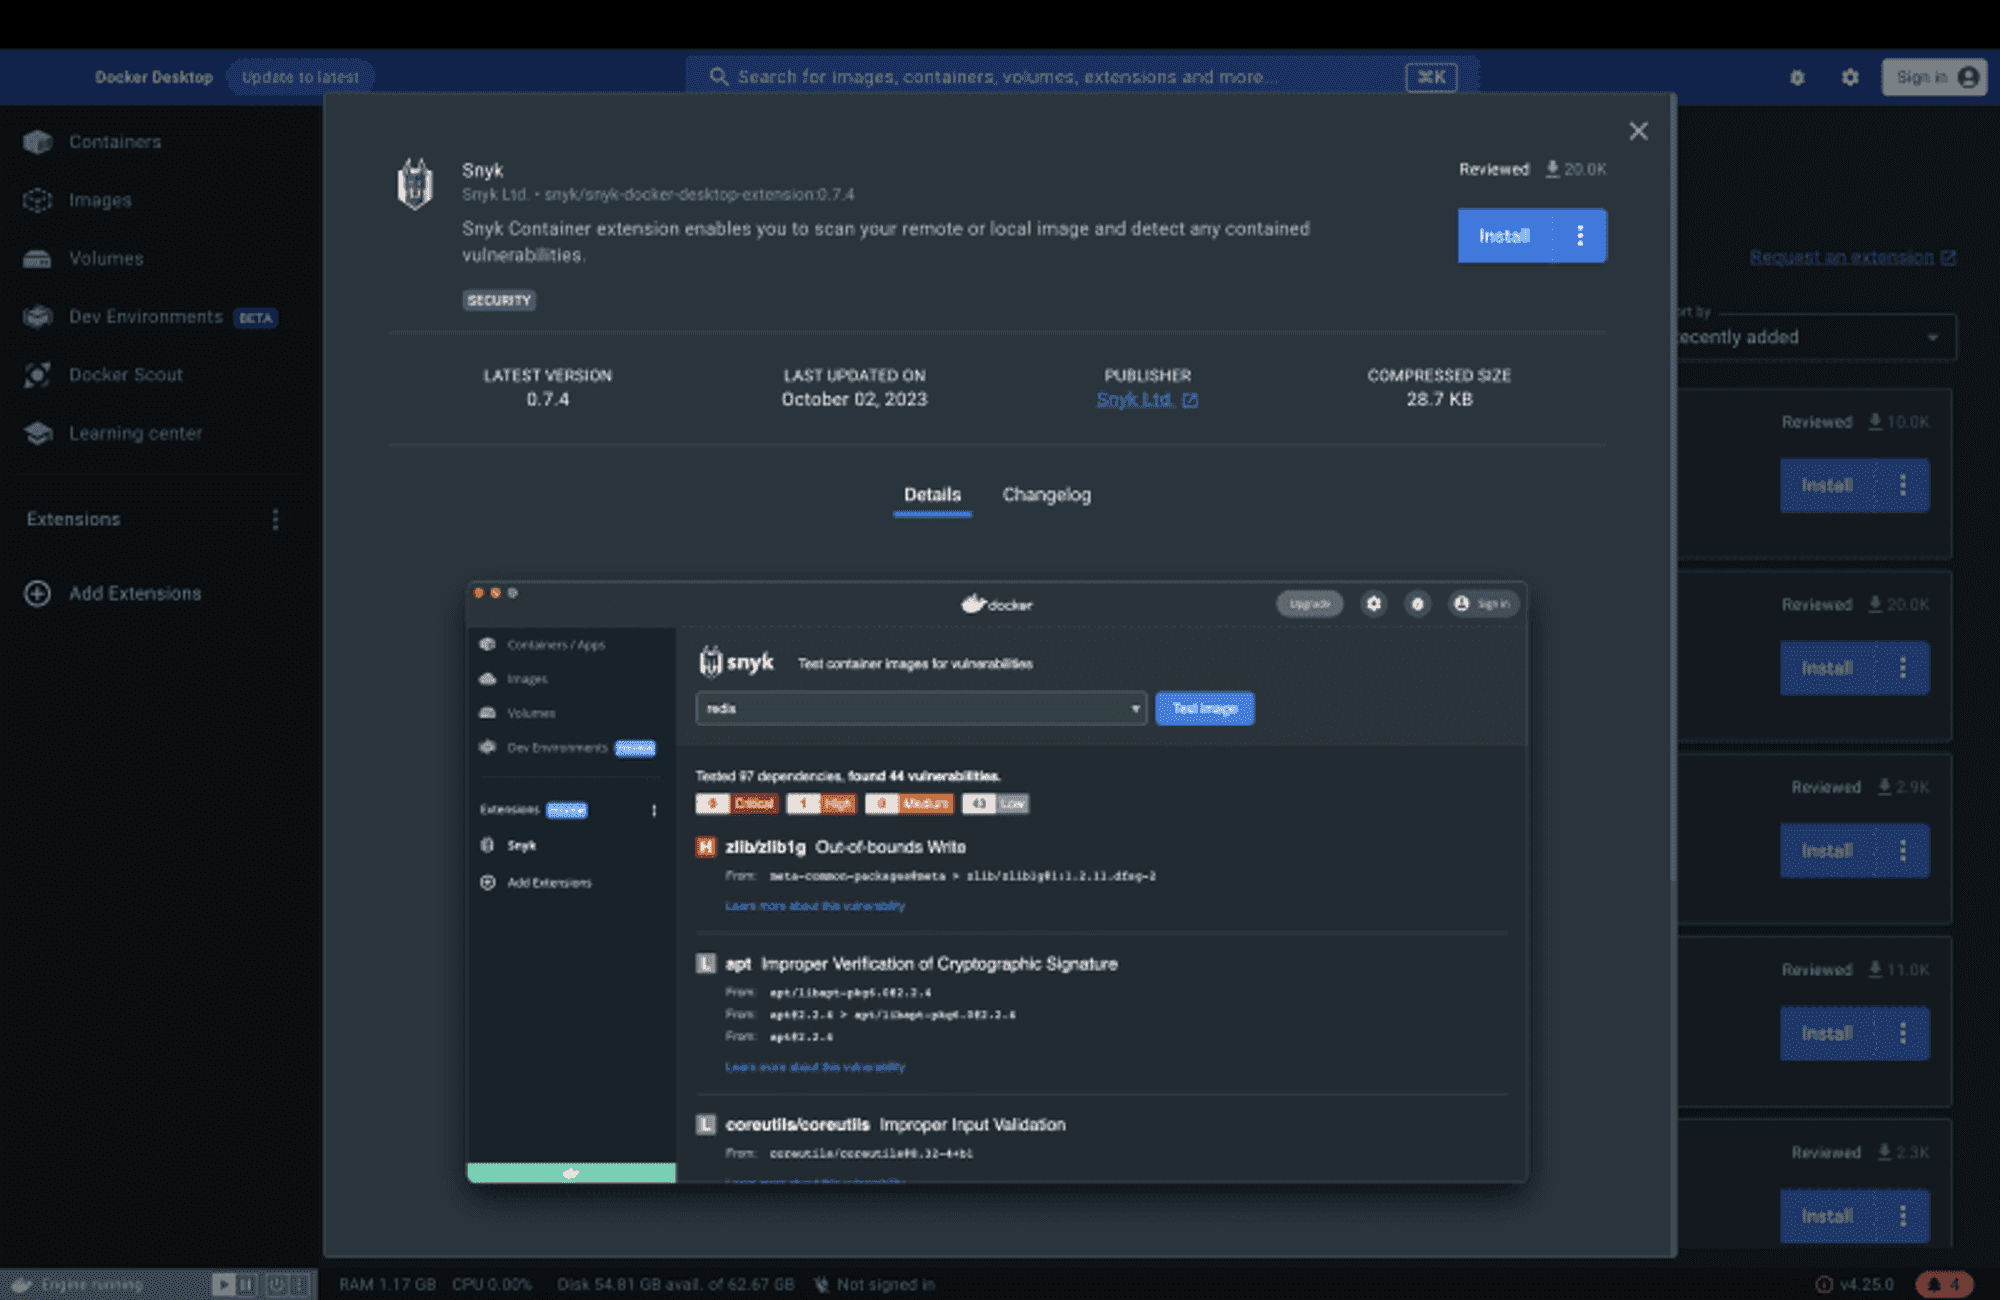This screenshot has height=1300, width=2000.
Task: Click the Add Extensions plus icon
Action: 37,593
